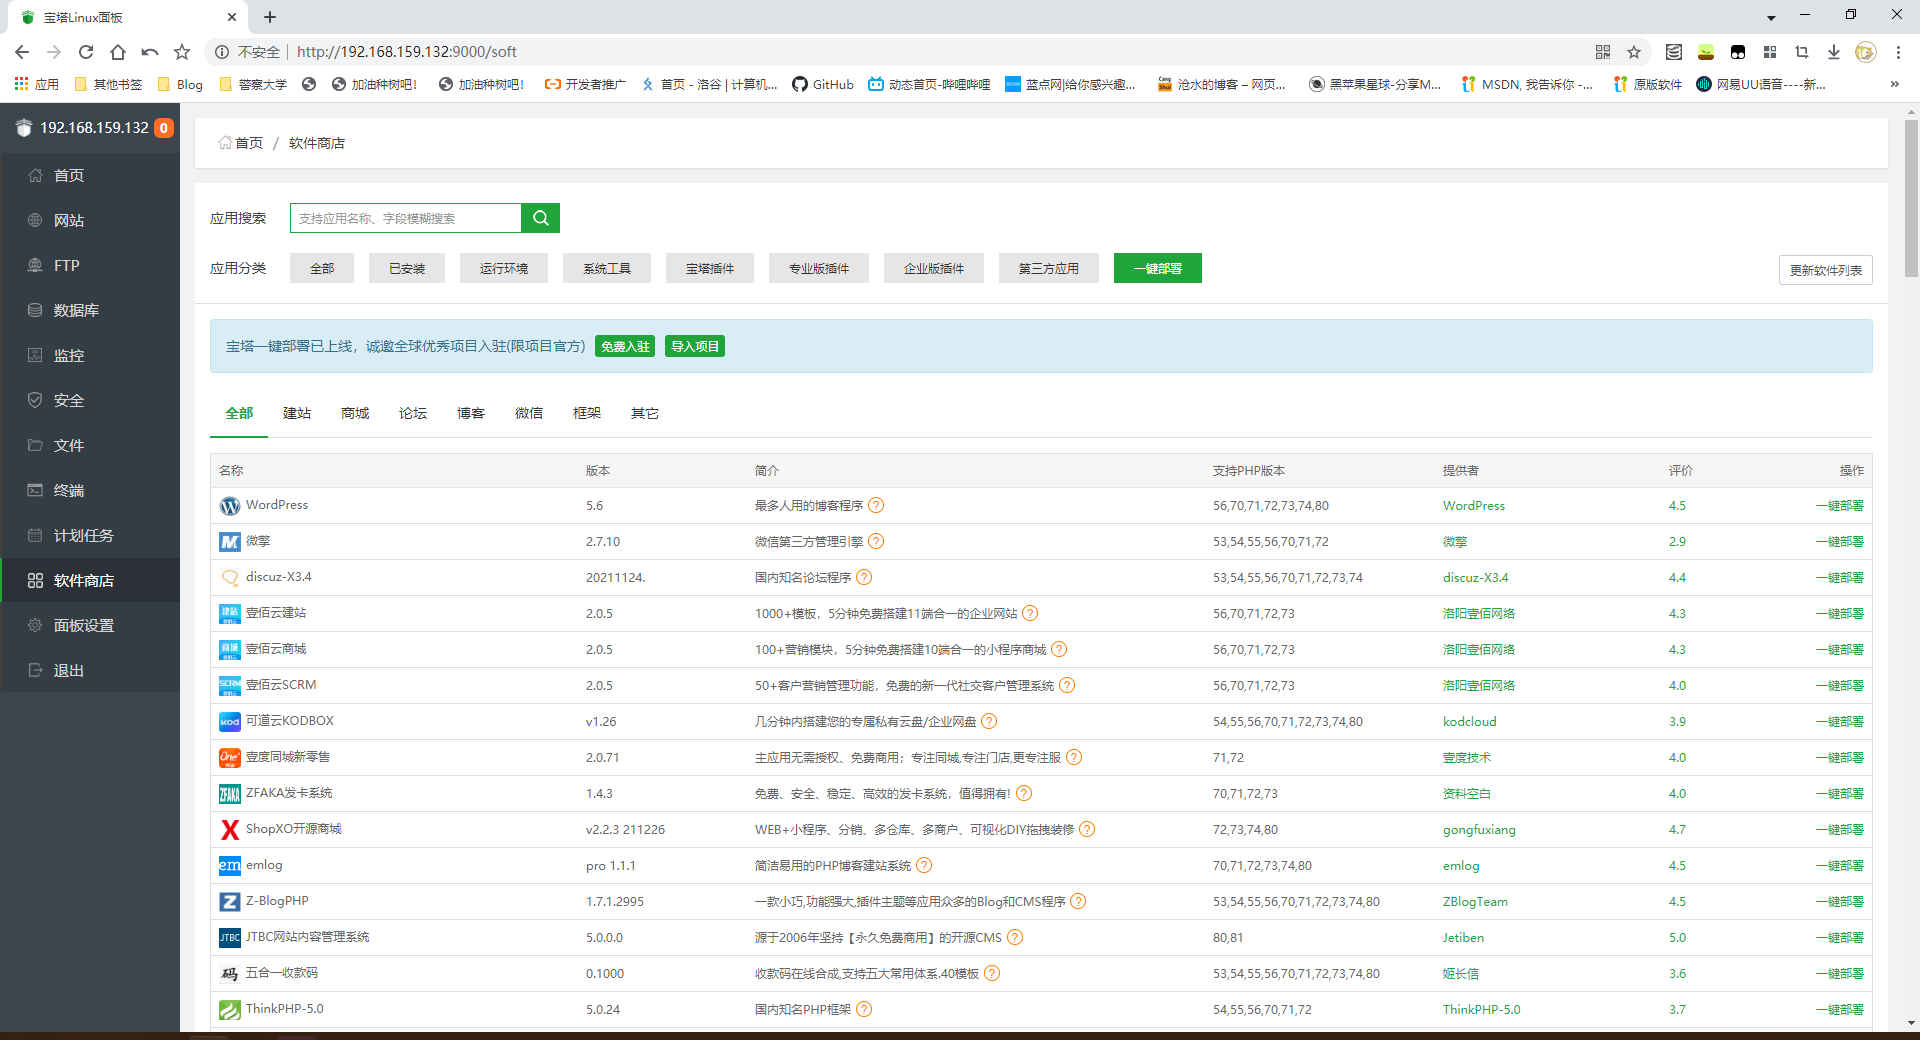This screenshot has height=1040, width=1920.
Task: Click the ShopXO red X app icon
Action: click(x=230, y=830)
